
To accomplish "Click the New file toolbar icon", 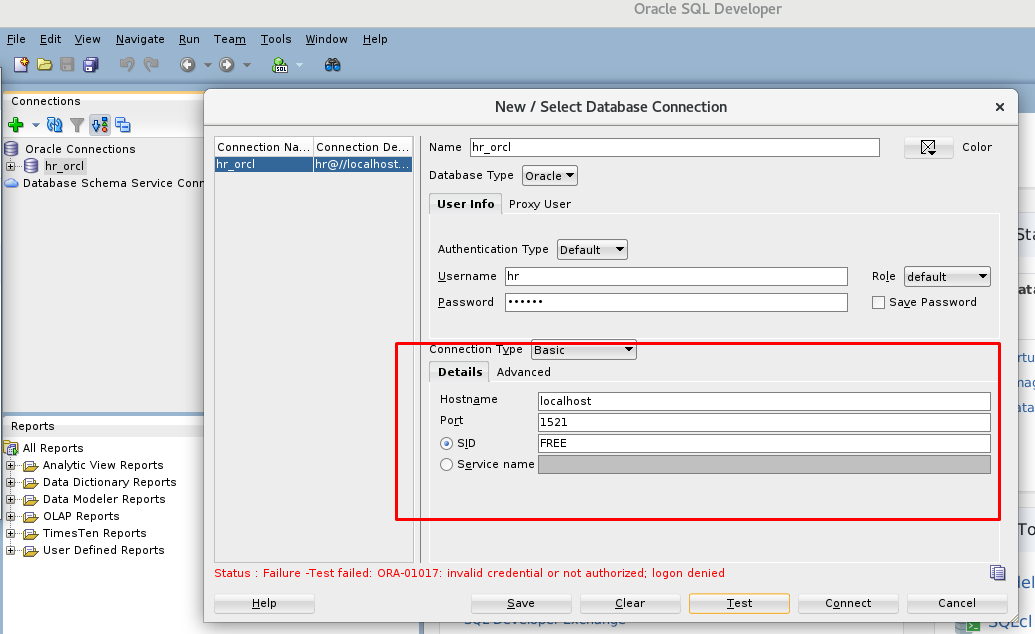I will [21, 64].
